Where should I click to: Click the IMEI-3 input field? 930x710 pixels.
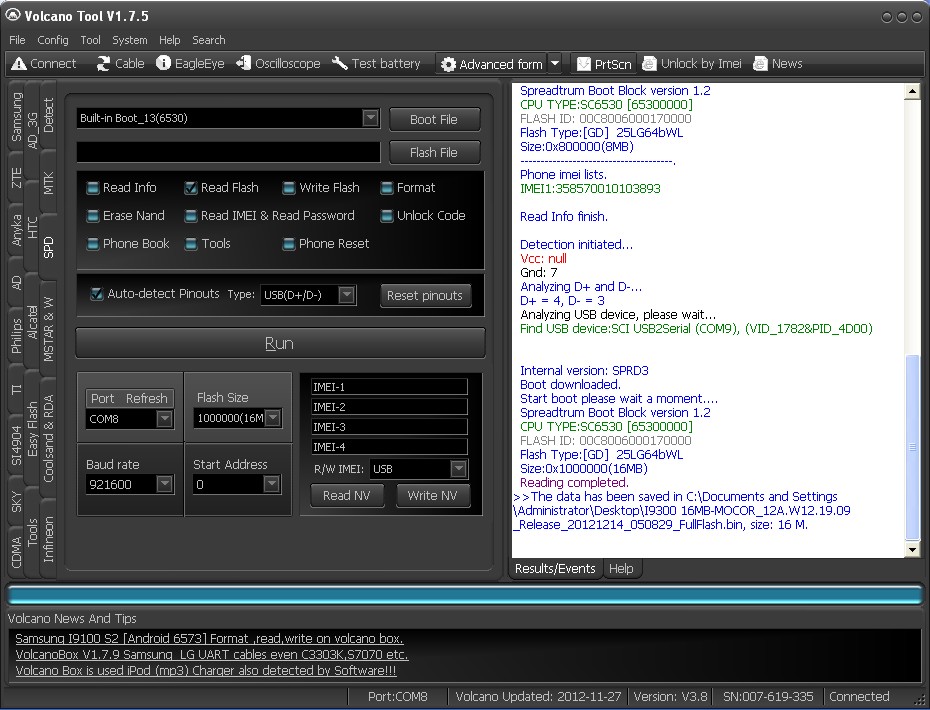click(x=389, y=426)
